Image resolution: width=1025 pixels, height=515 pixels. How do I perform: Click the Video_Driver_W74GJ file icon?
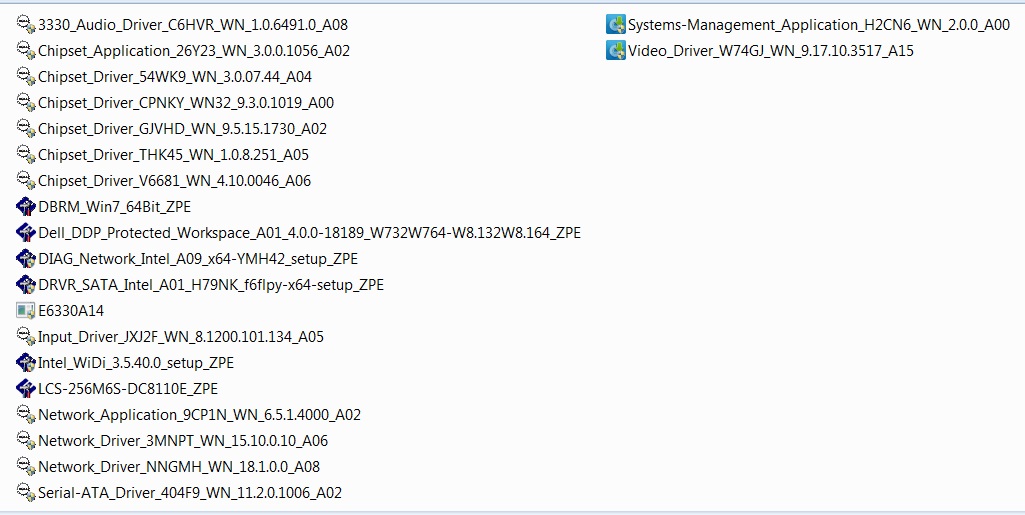(616, 51)
